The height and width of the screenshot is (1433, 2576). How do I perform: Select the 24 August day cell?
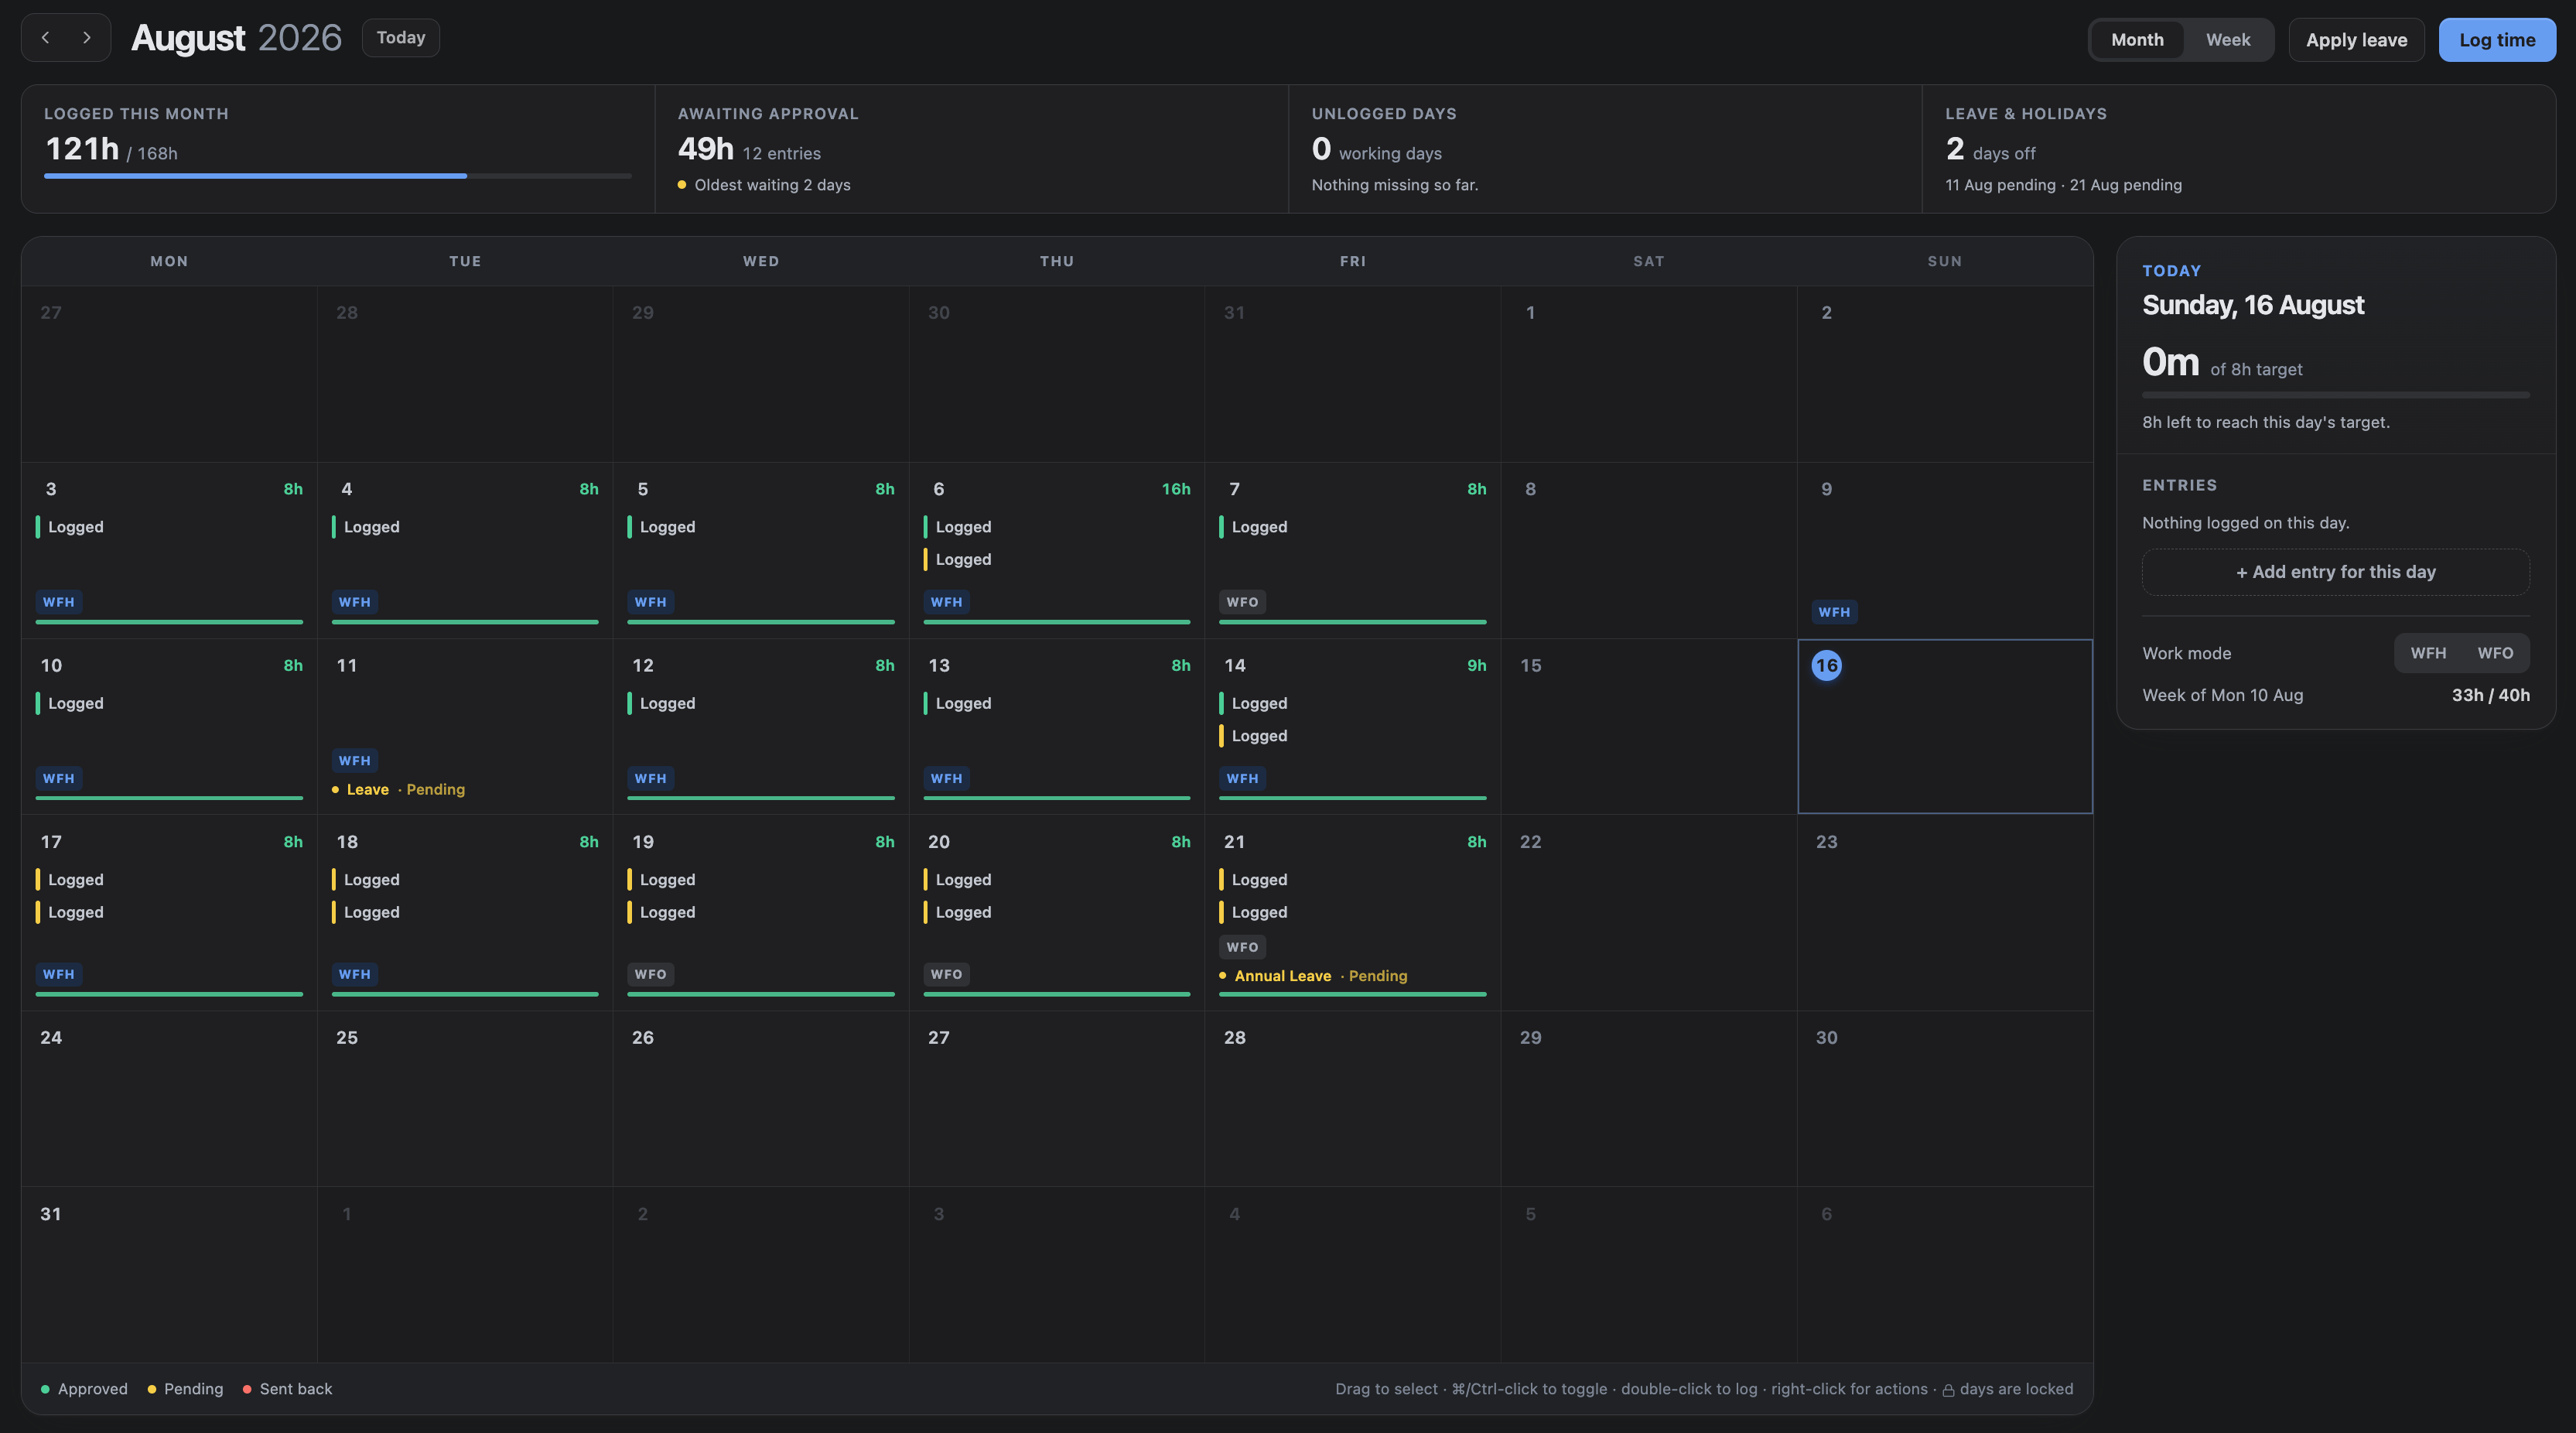coord(169,1098)
